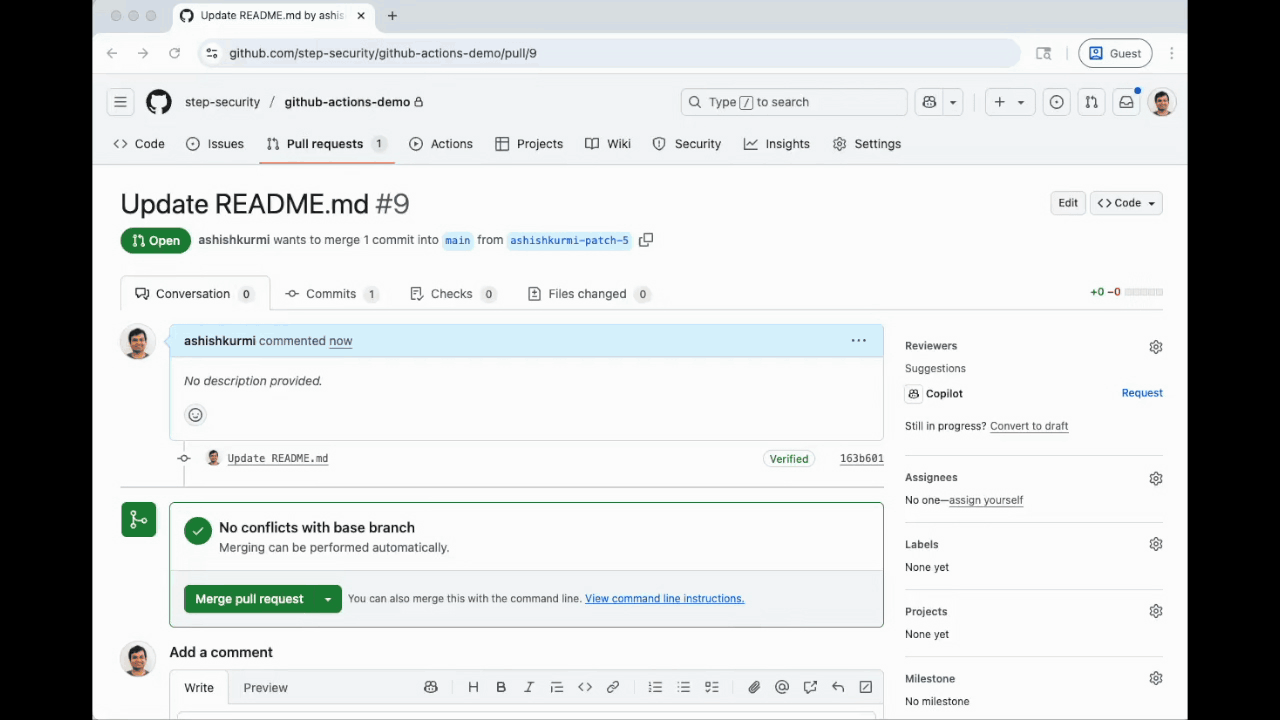1280x720 pixels.
Task: Reload page with browser refresh button
Action: tap(174, 53)
